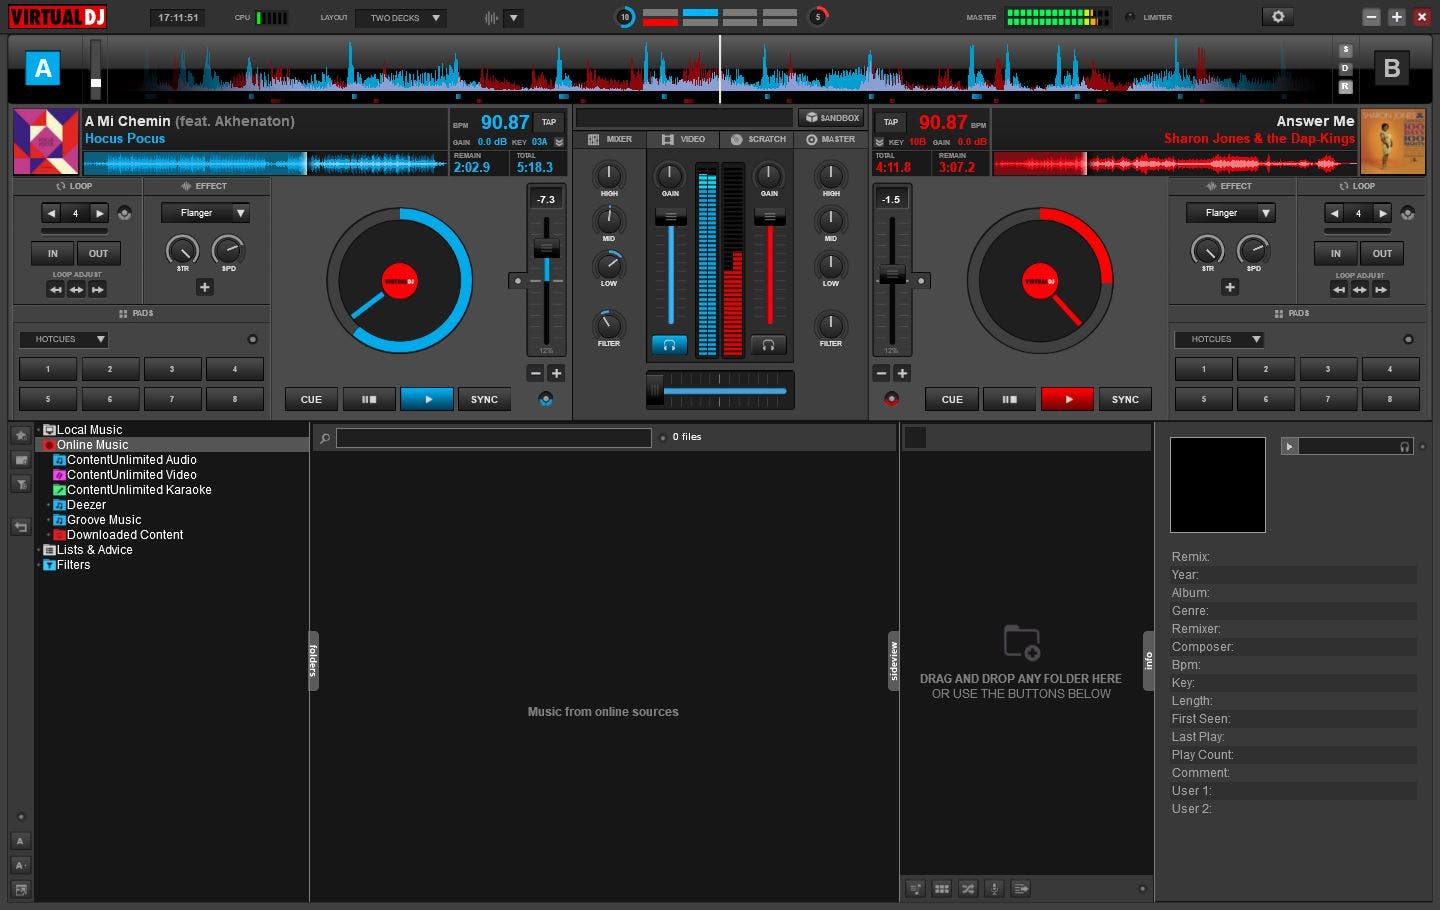Click the crossfader slider
This screenshot has width=1440, height=910.
721,390
